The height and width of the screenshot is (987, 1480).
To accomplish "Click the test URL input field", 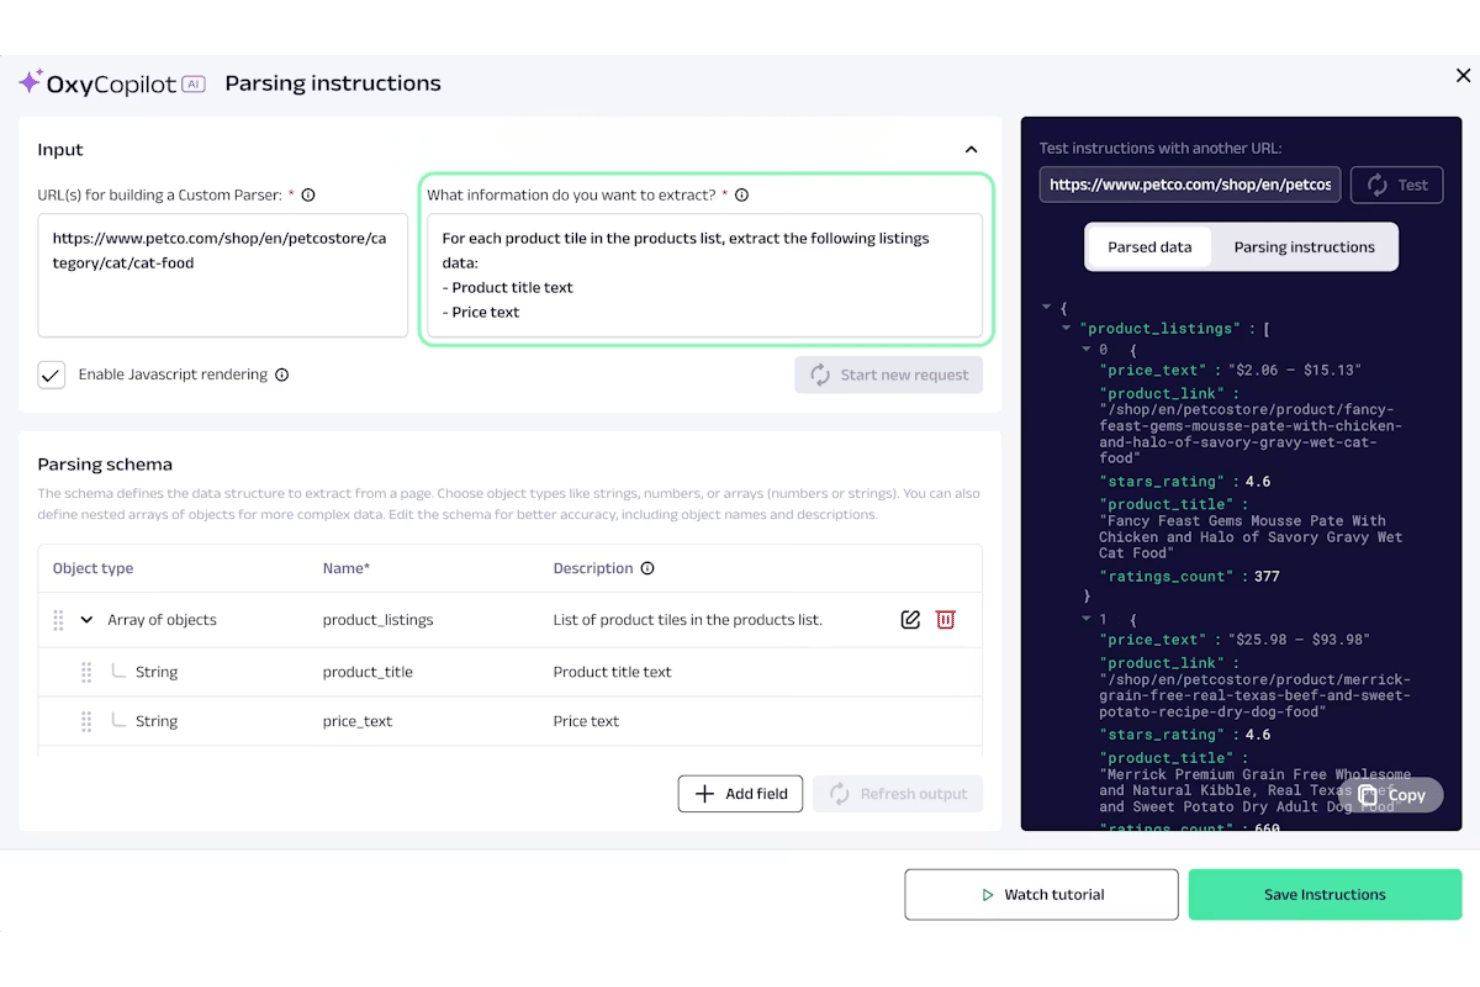I will point(1190,185).
